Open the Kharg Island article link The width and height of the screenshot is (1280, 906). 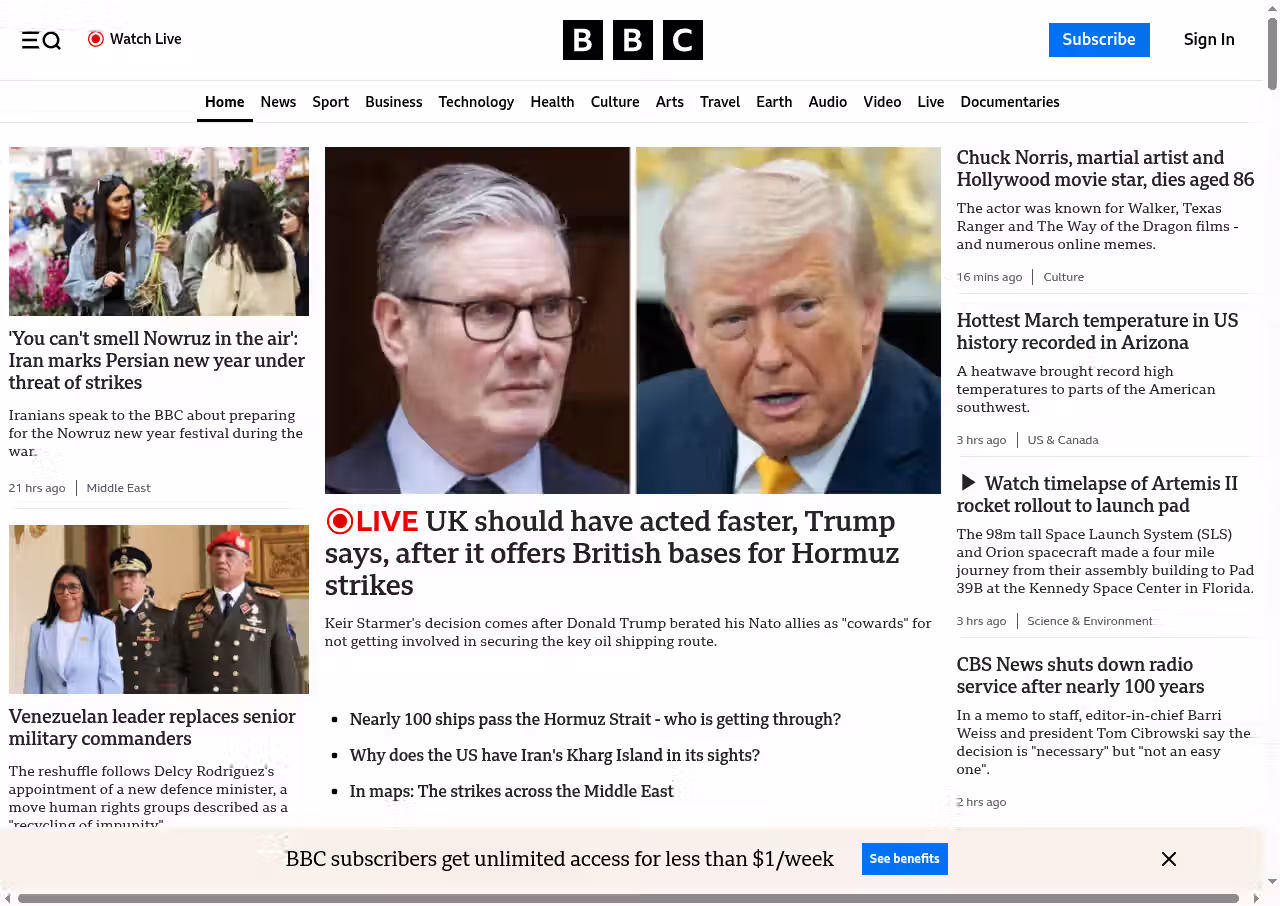click(x=555, y=755)
